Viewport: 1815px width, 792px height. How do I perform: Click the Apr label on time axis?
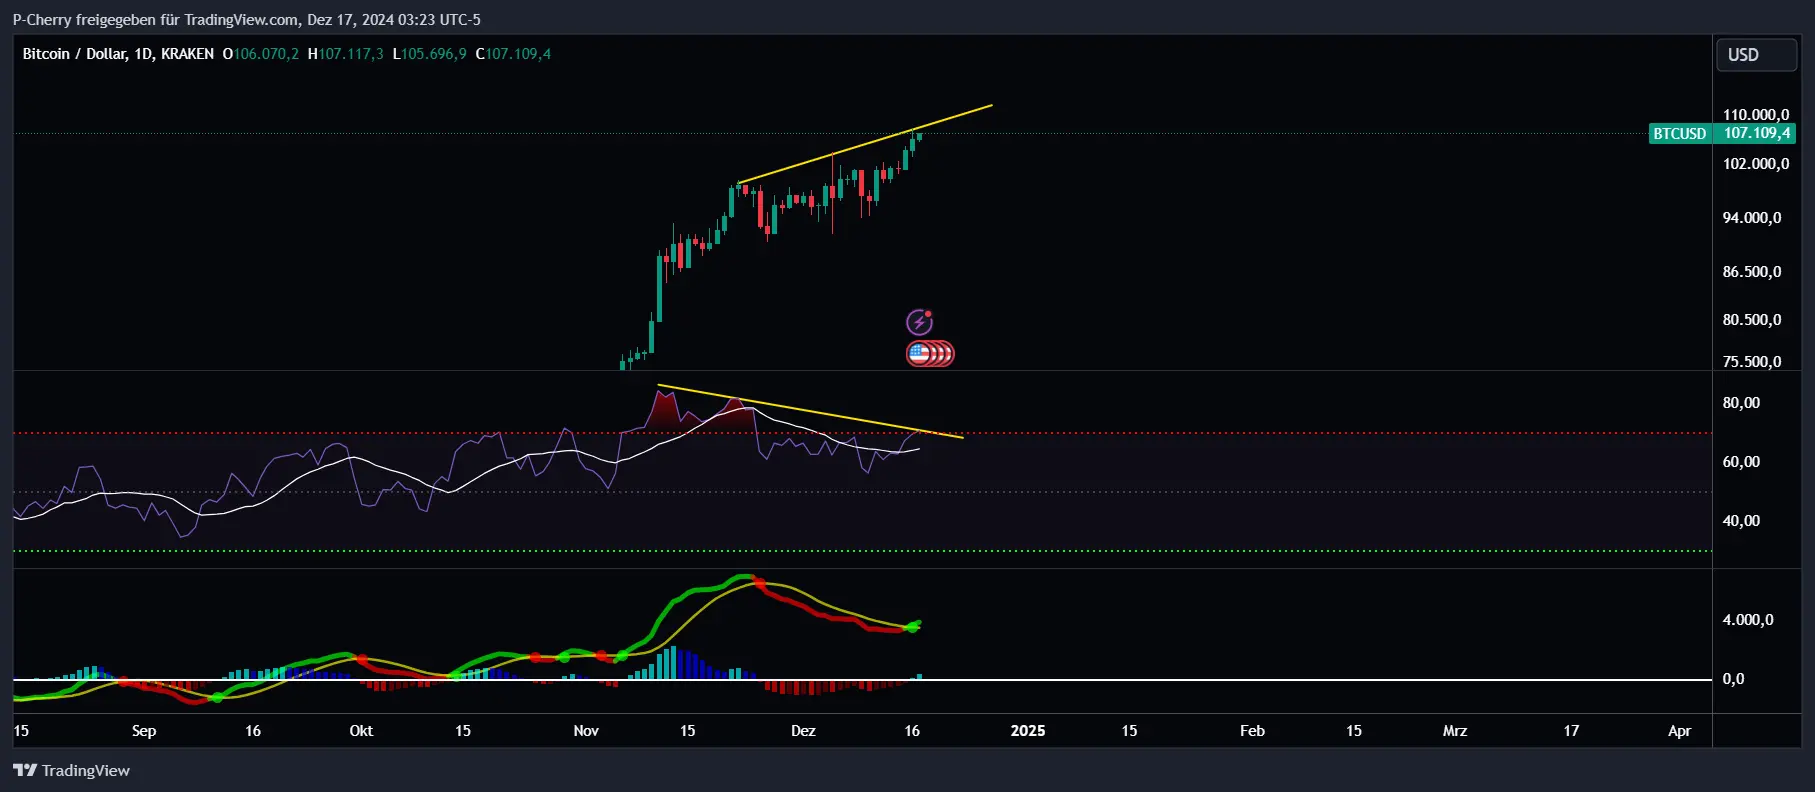pyautogui.click(x=1679, y=731)
